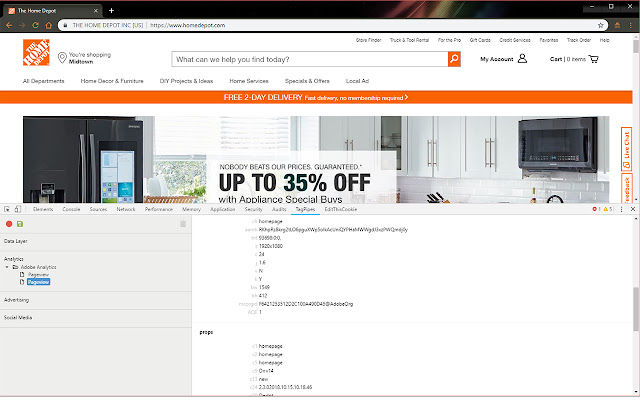
Task: Open Home Decor & Furniture menu
Action: pos(112,81)
